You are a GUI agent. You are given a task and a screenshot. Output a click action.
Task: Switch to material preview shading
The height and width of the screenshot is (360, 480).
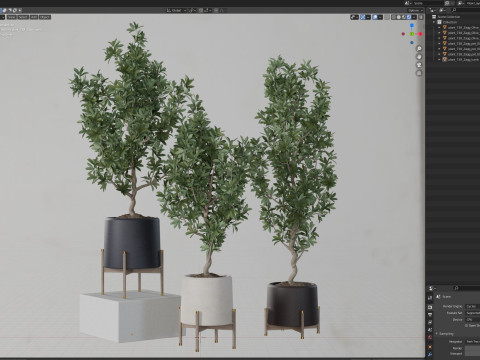pos(404,17)
